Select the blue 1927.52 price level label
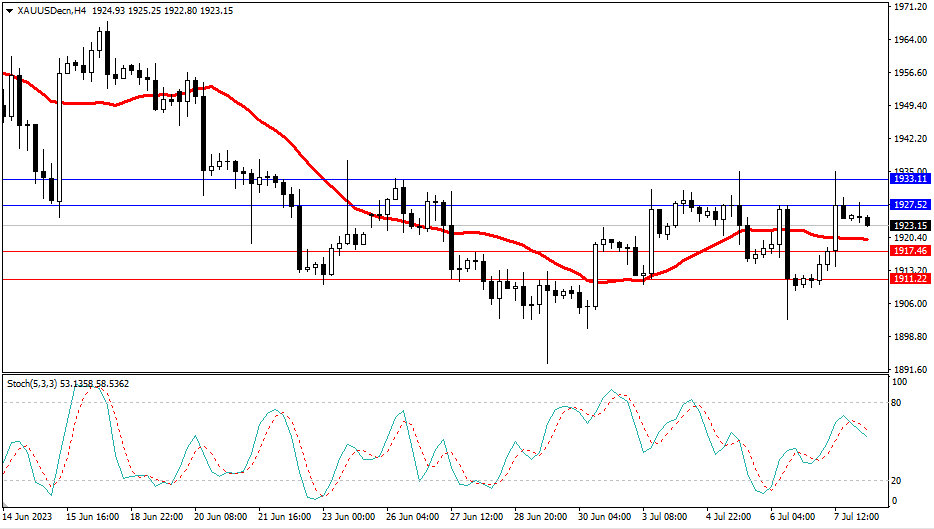 pos(909,204)
